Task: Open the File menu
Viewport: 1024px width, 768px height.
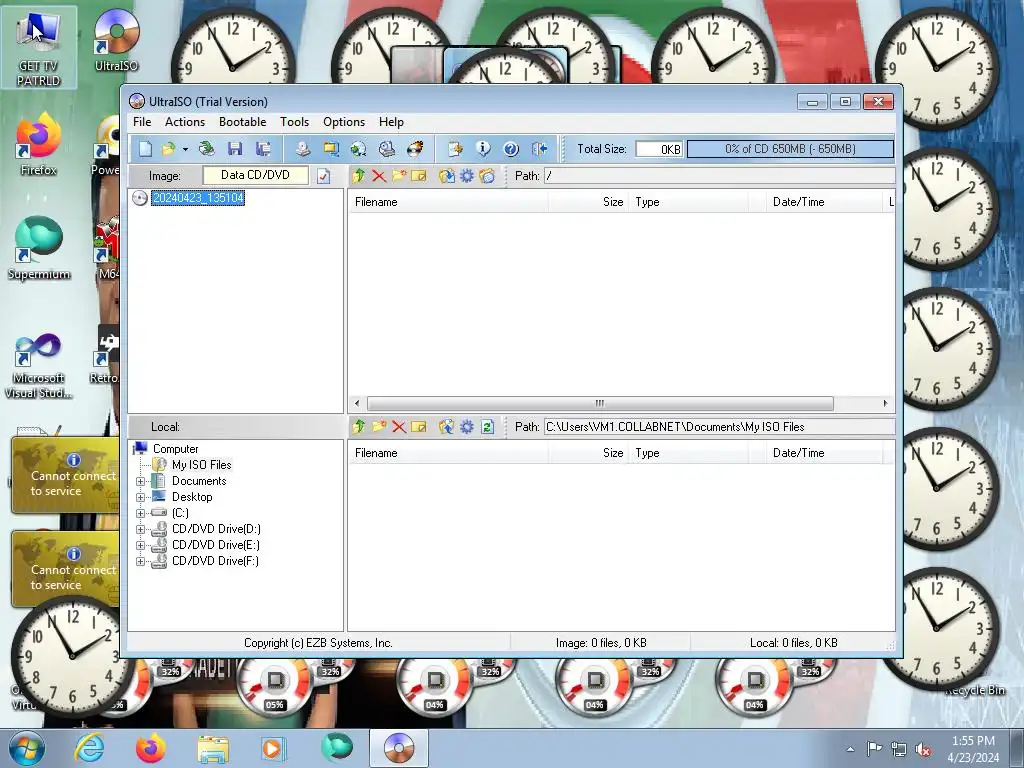Action: click(142, 122)
